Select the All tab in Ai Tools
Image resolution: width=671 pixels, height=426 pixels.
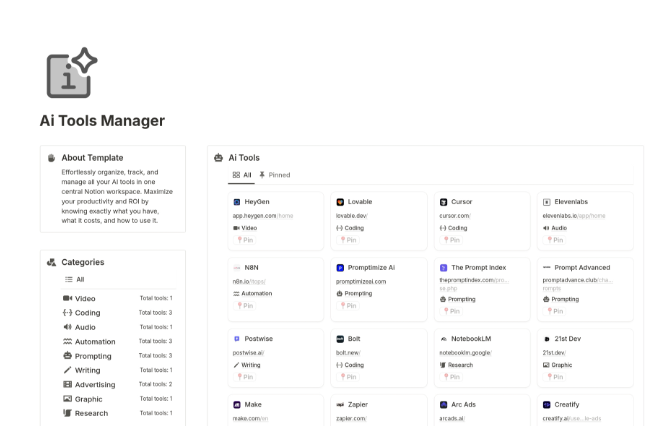pos(242,175)
